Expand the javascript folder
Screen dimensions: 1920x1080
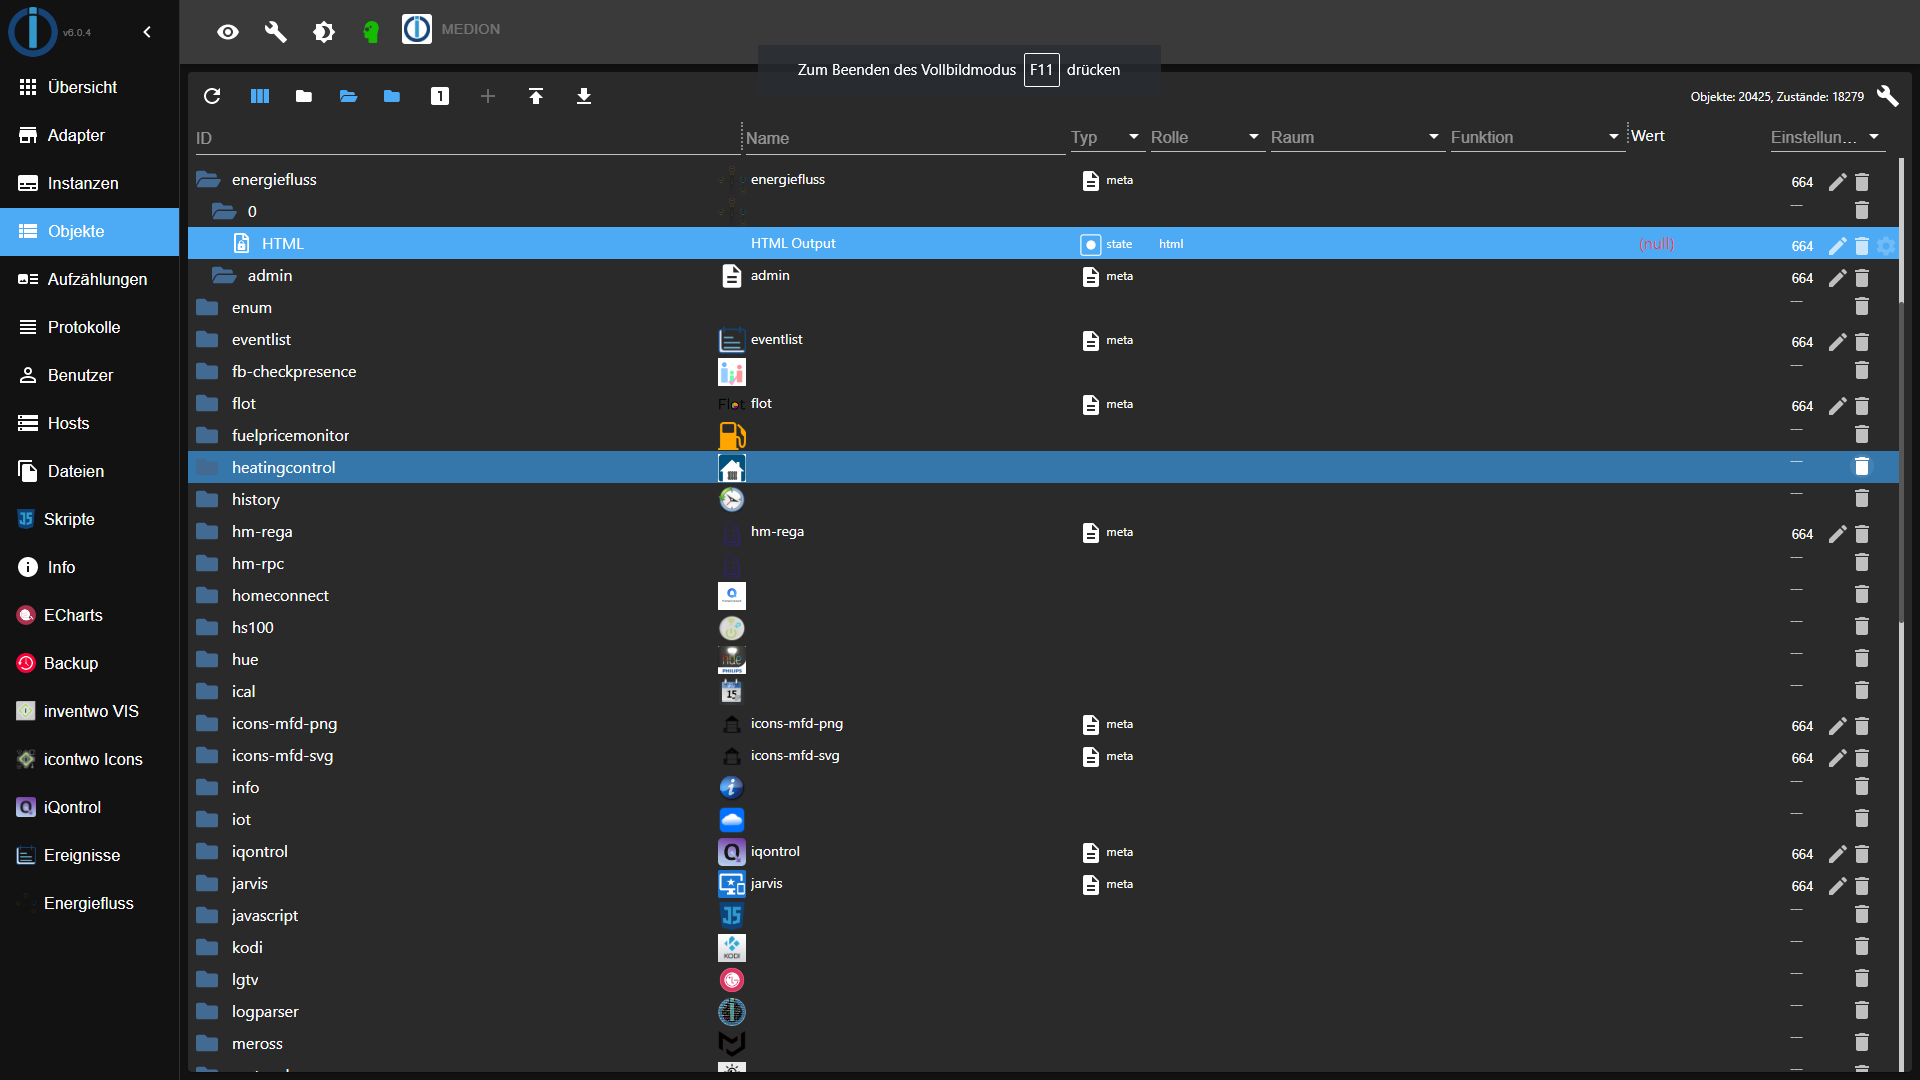click(208, 916)
